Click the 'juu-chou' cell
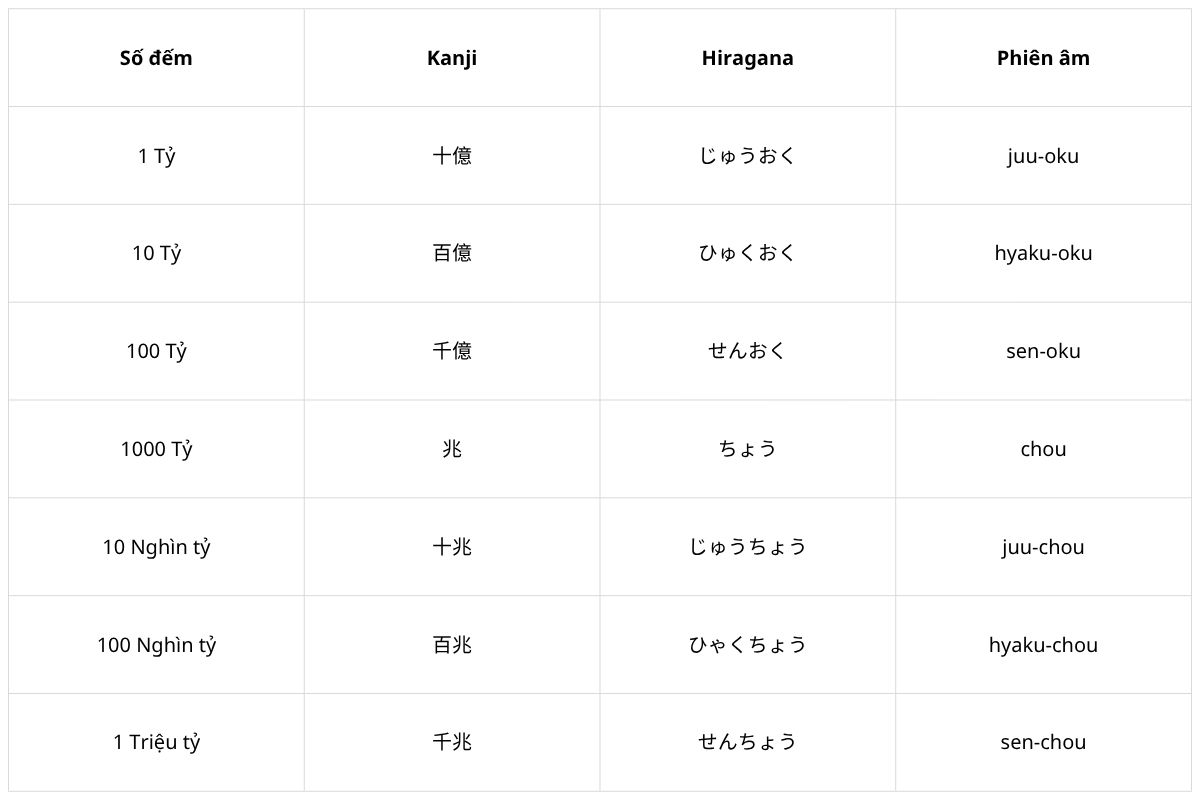This screenshot has height=800, width=1200. (x=1043, y=547)
